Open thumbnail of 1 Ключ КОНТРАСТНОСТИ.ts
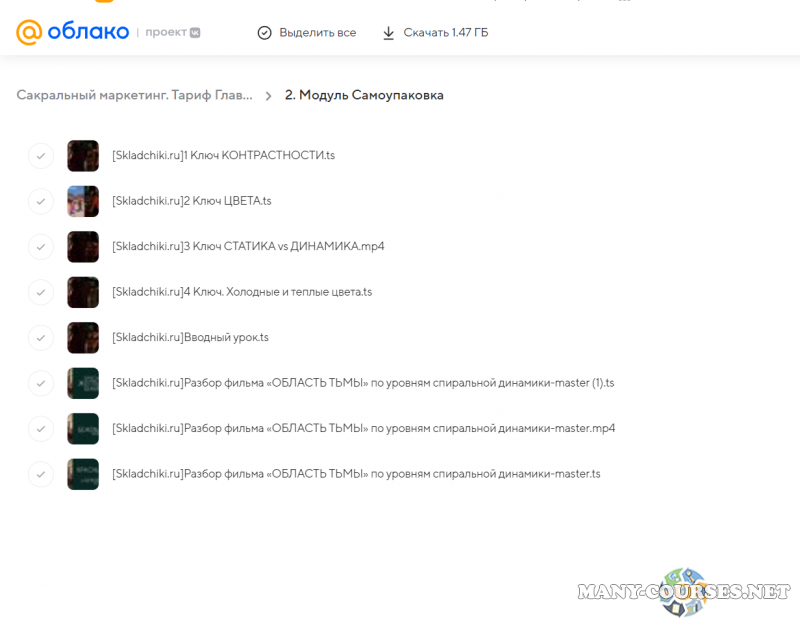The image size is (800, 625). click(x=83, y=156)
